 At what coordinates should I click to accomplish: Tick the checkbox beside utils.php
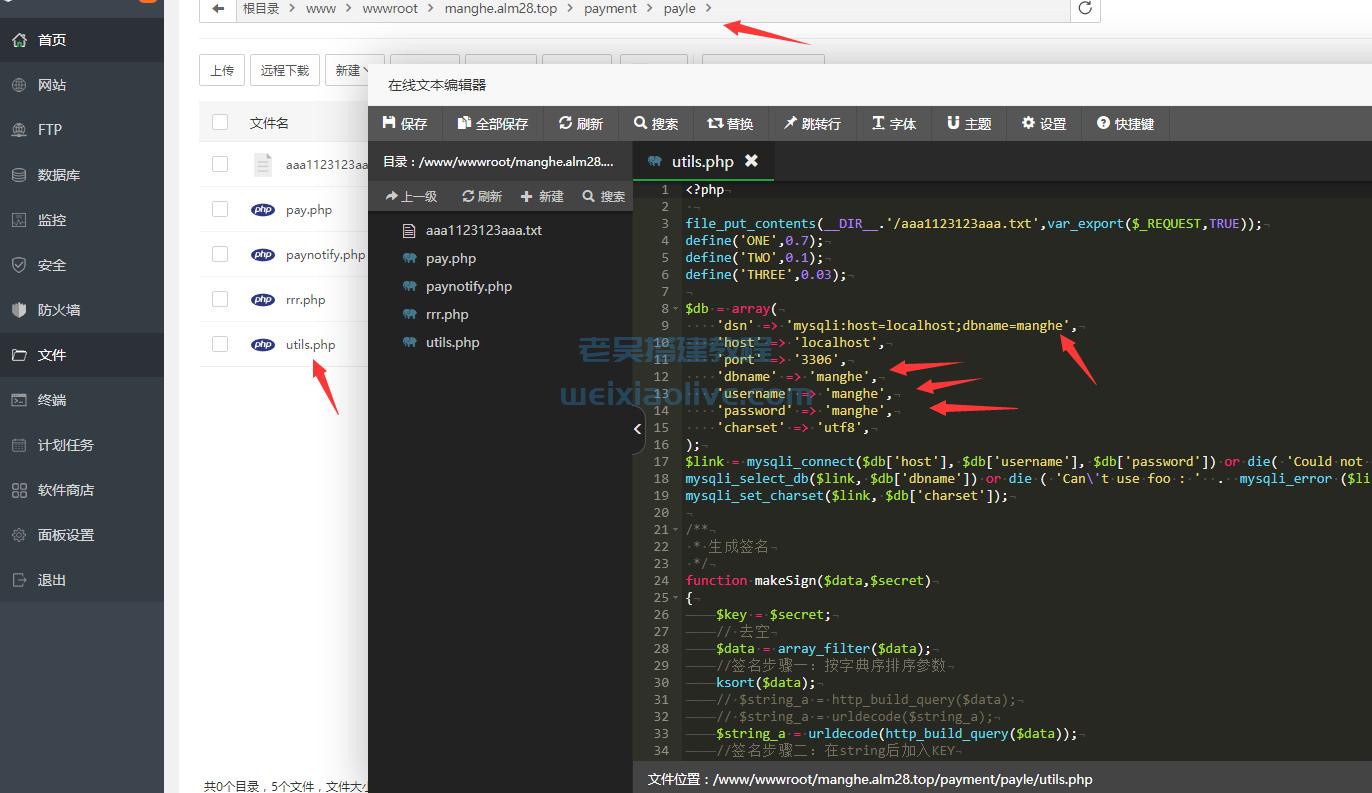(220, 344)
